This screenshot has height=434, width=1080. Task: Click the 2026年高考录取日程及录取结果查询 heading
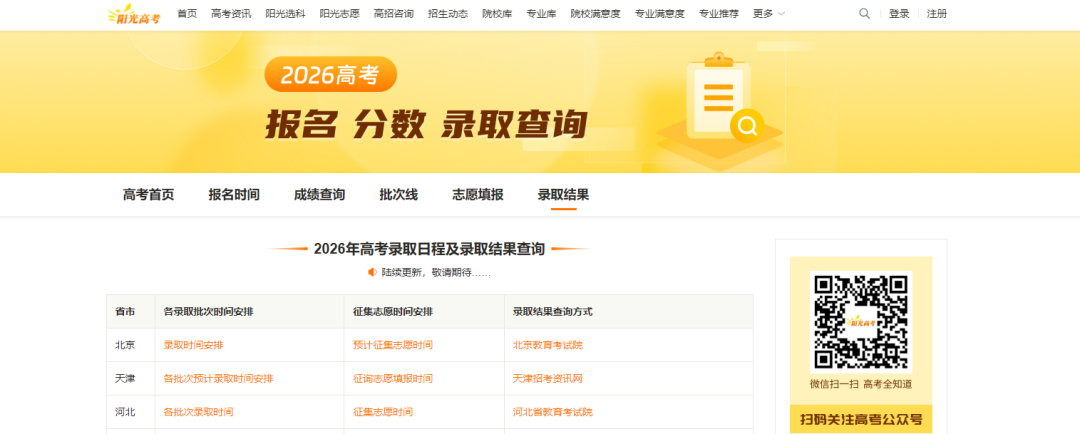[429, 249]
